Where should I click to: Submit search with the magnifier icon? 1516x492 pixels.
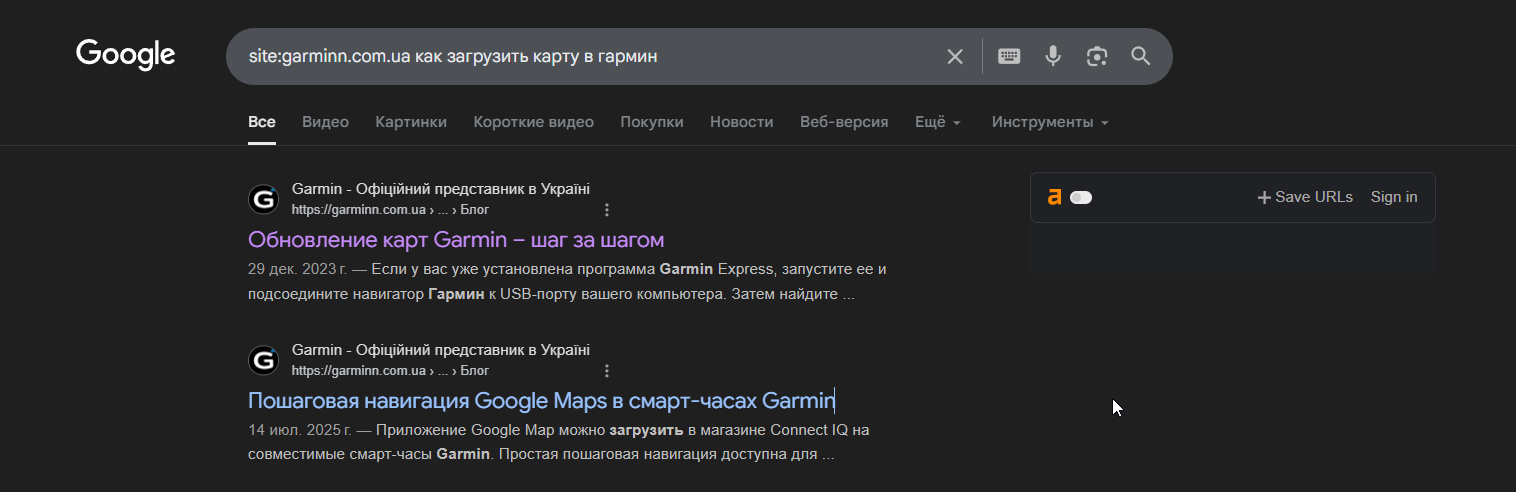[1141, 56]
